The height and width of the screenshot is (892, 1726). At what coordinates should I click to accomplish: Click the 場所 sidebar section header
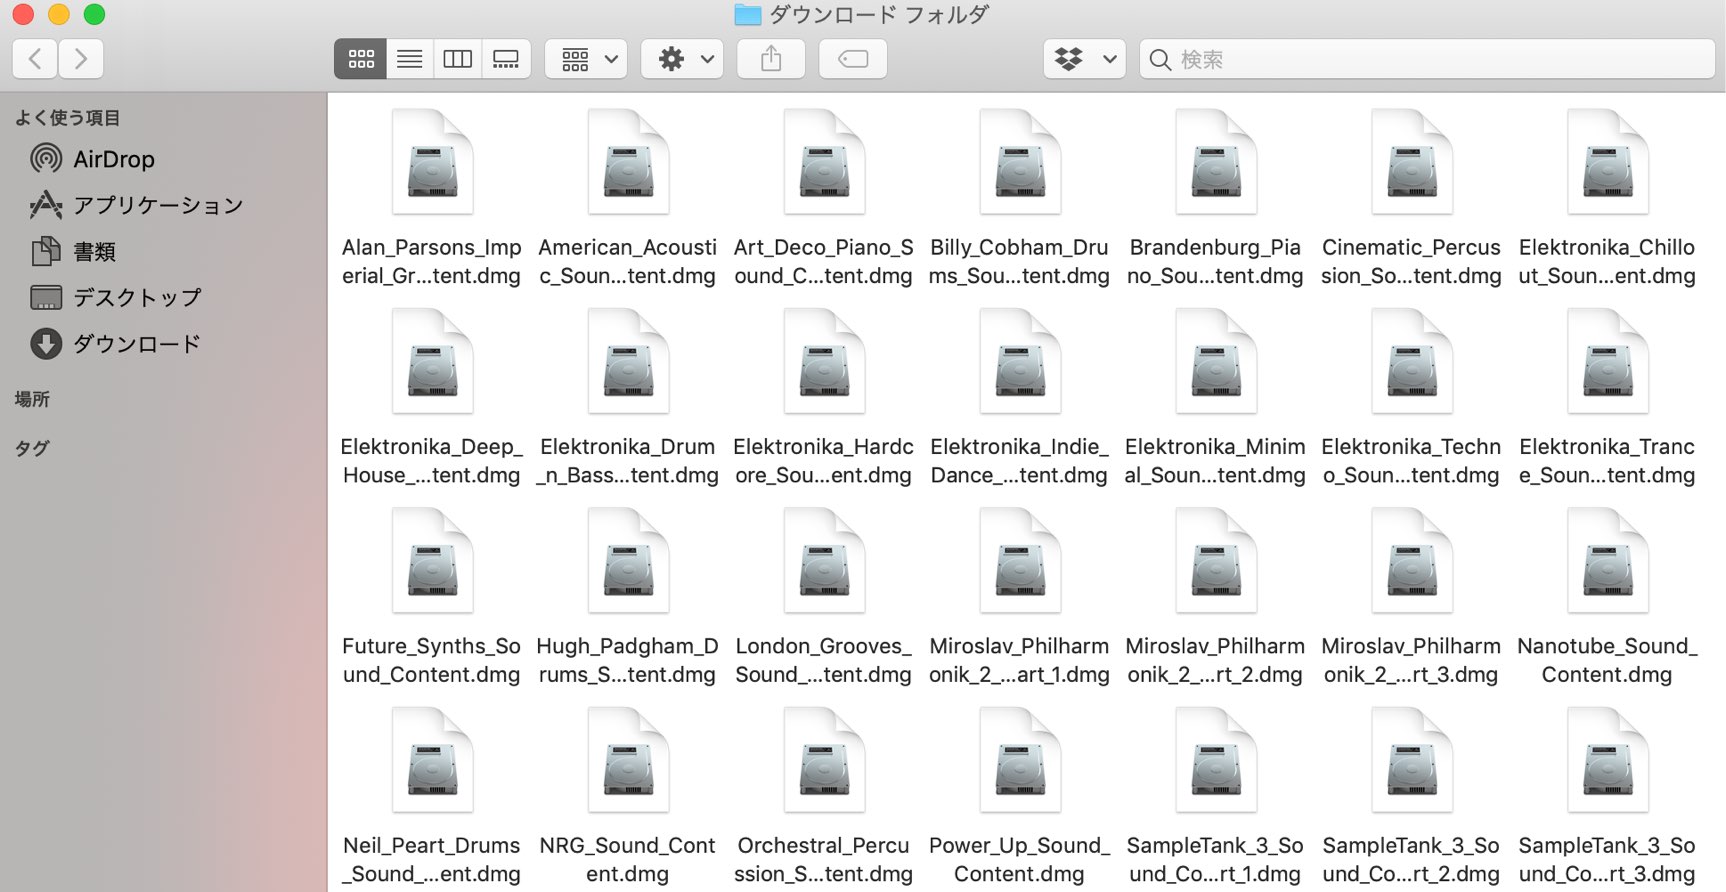(32, 399)
